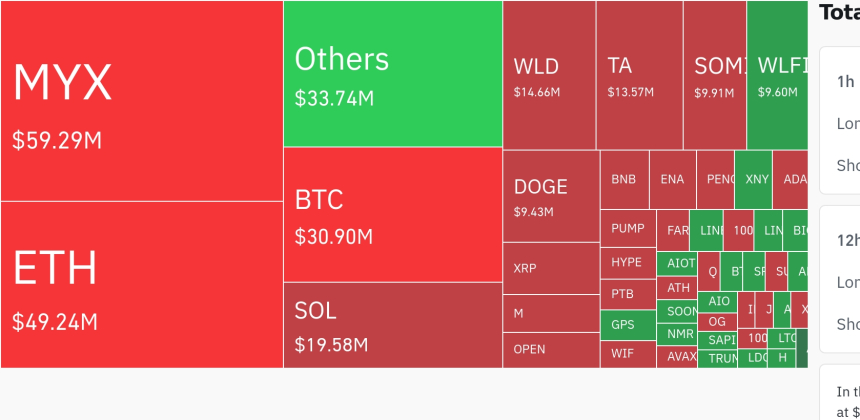Open the WLD $14.66M tile
This screenshot has height=420, width=860.
(549, 75)
